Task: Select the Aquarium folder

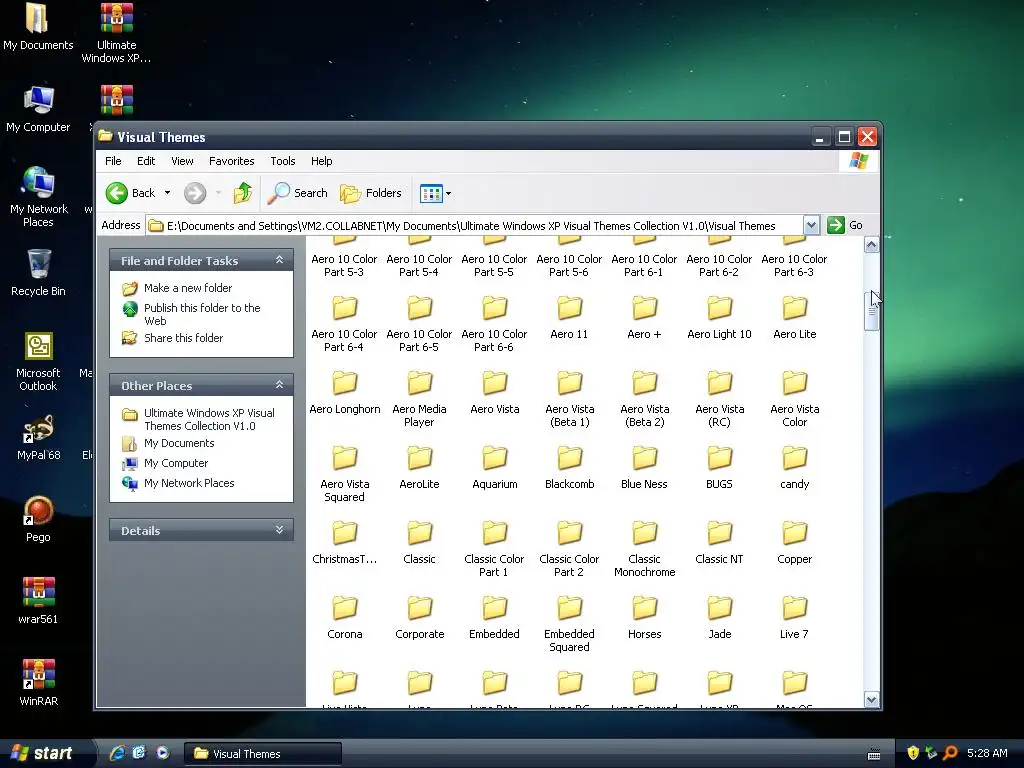Action: (494, 469)
